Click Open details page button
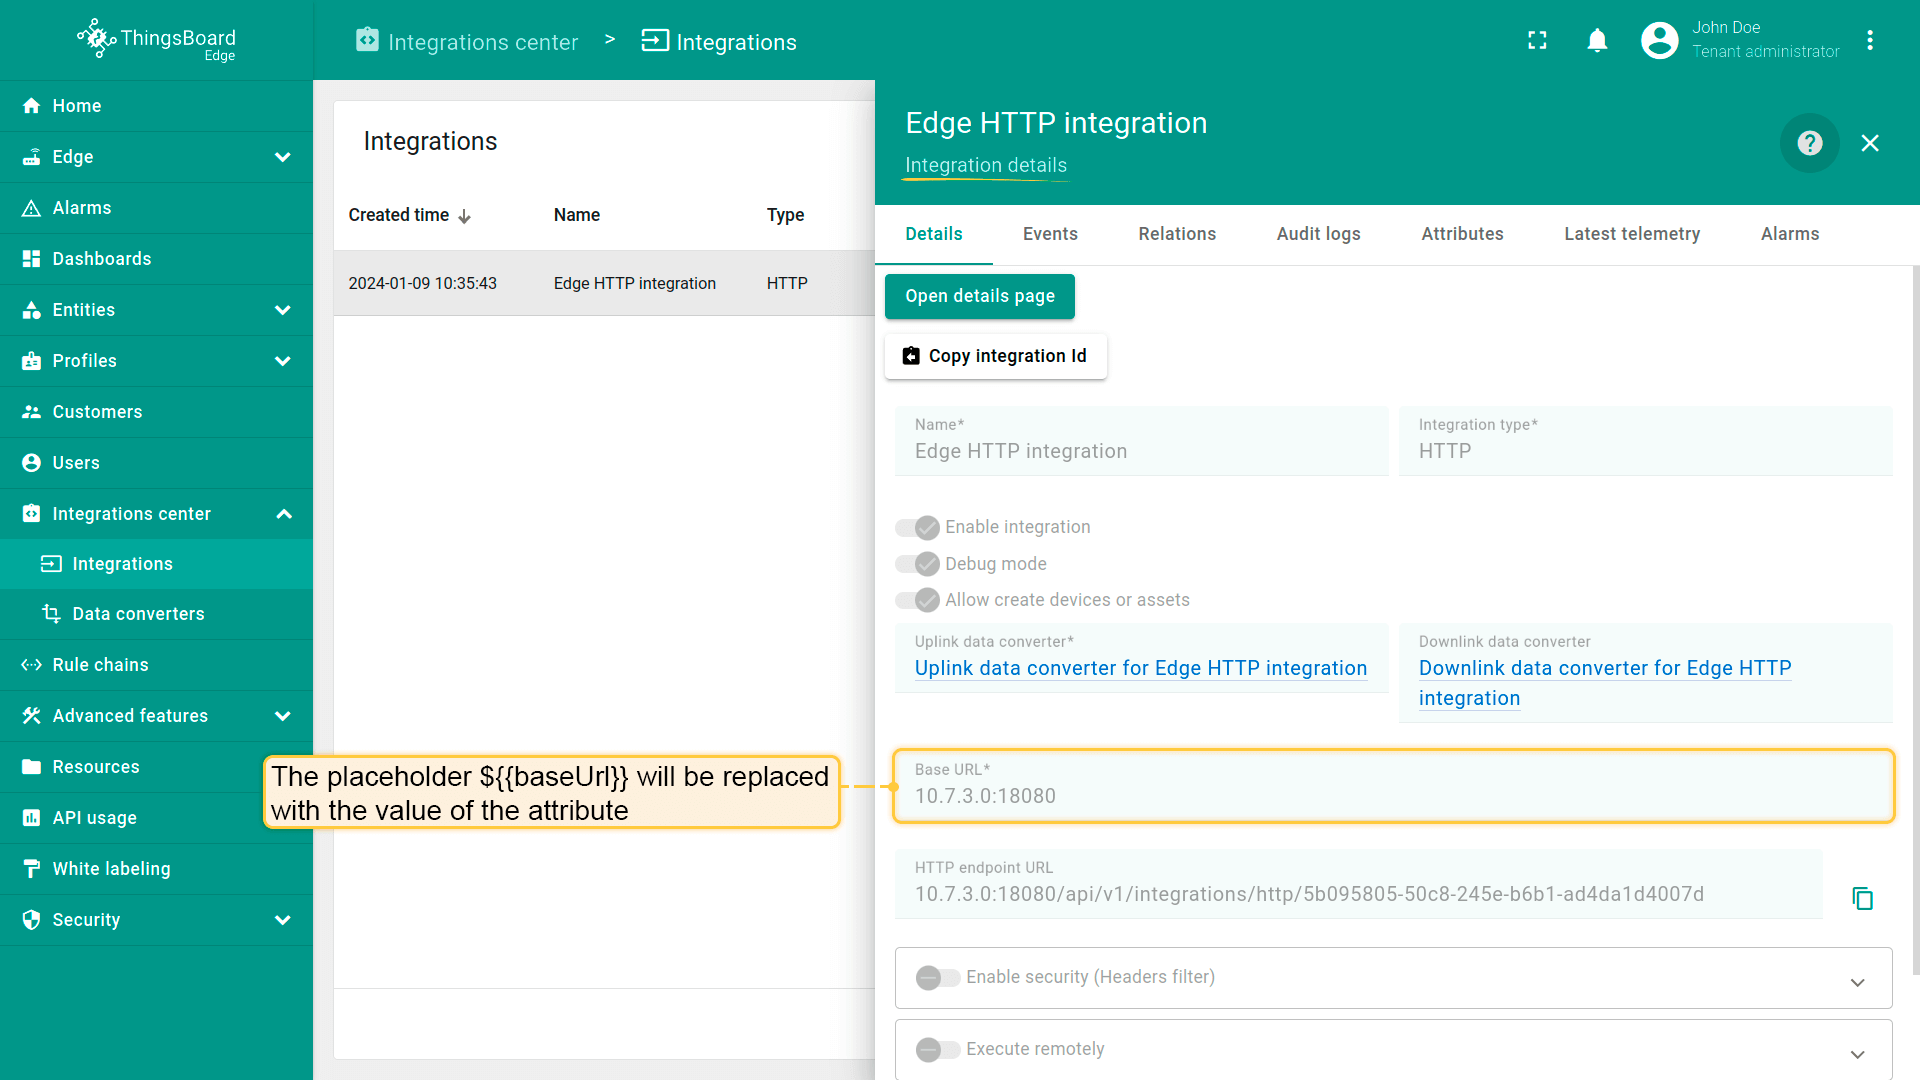Image resolution: width=1920 pixels, height=1080 pixels. tap(979, 296)
